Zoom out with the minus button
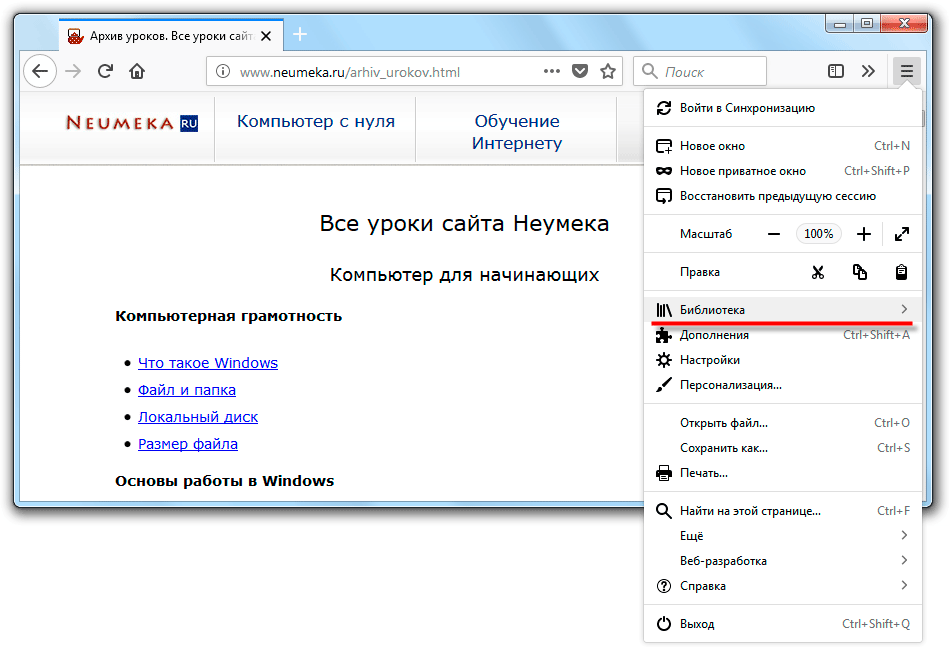 click(x=773, y=234)
